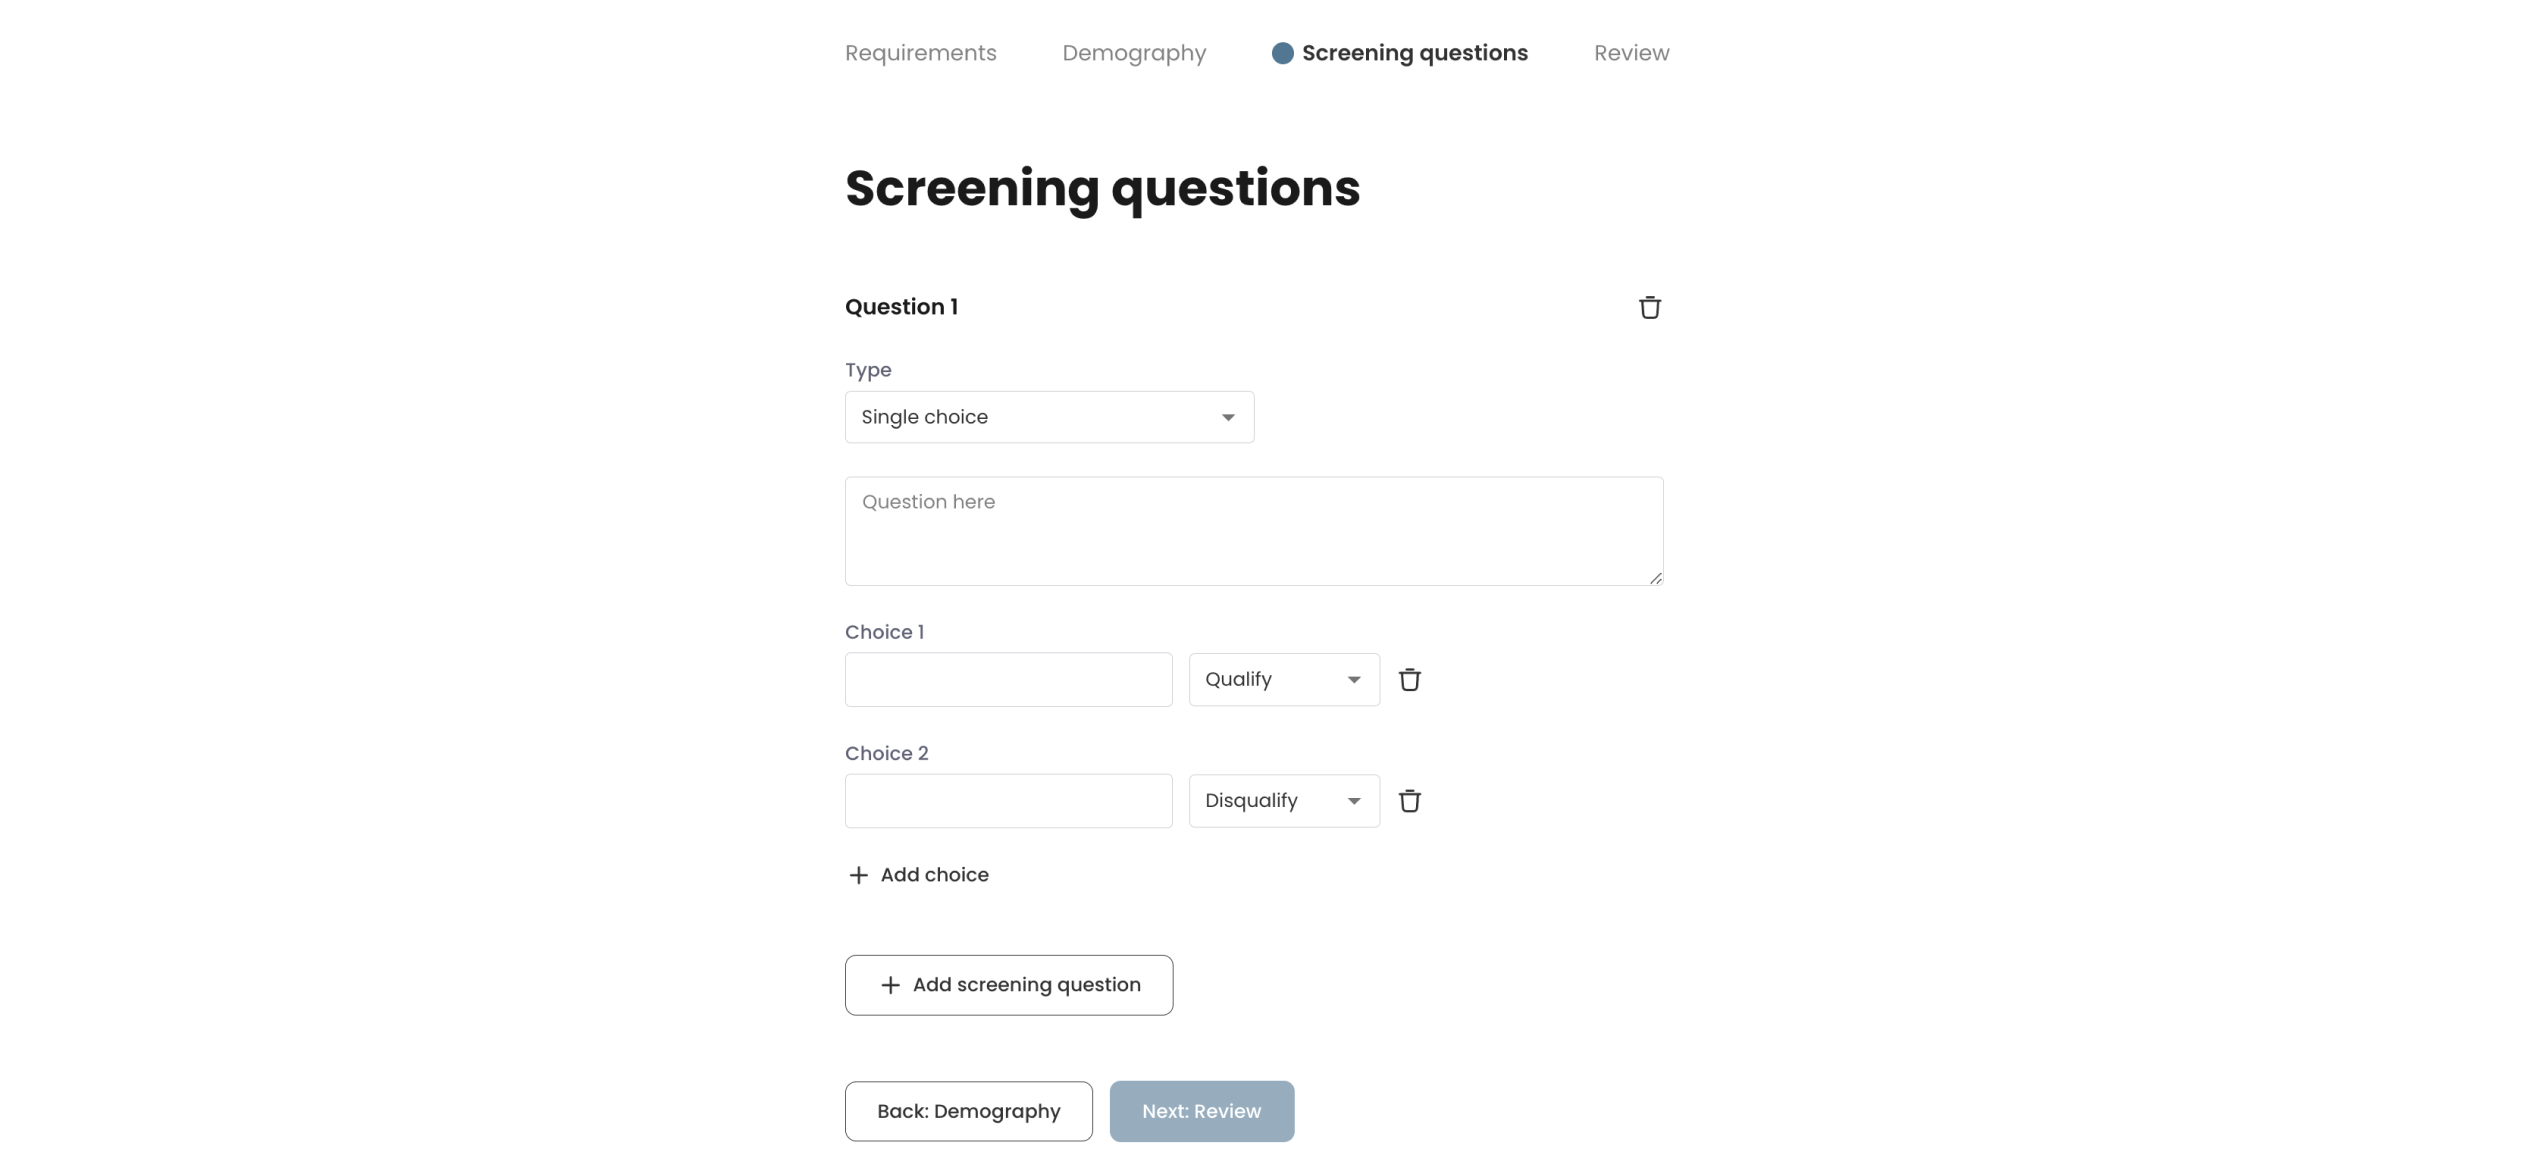
Task: Open the Disqualify dropdown for Choice 2
Action: pos(1283,800)
